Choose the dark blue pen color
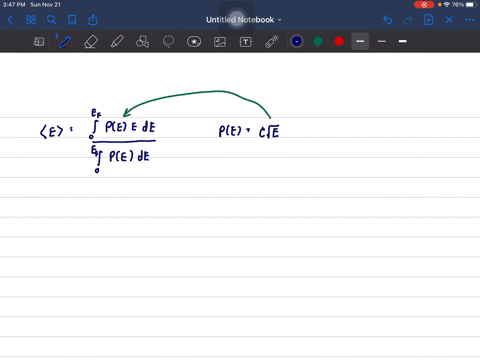480x360 pixels. (297, 41)
